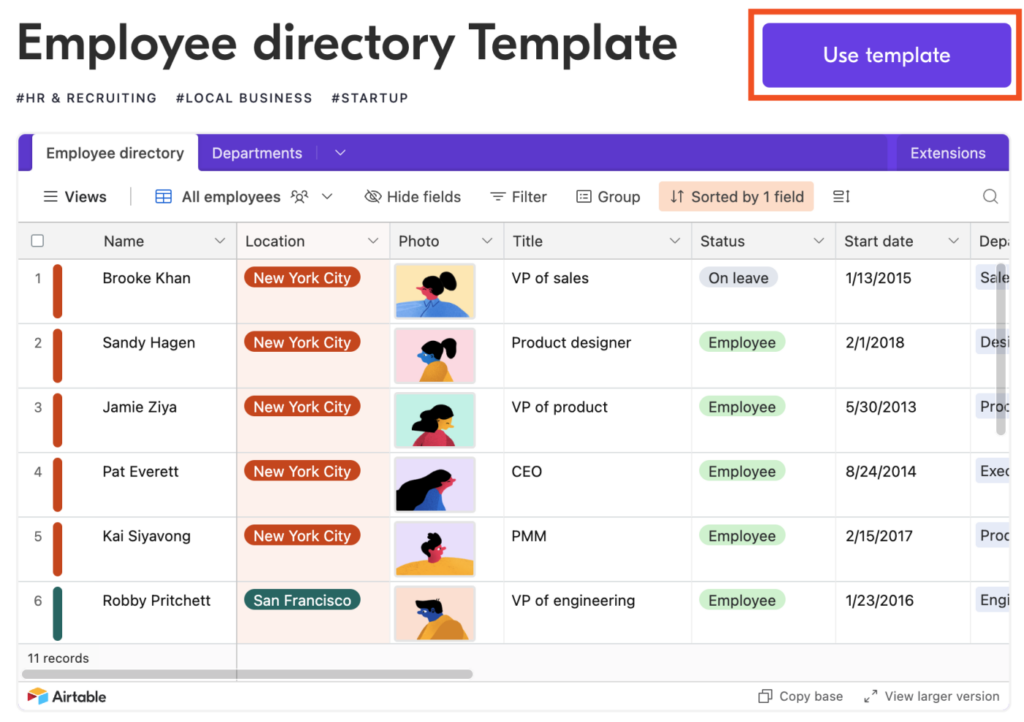Click New York City tag in Brooke Khan row

pos(302,277)
